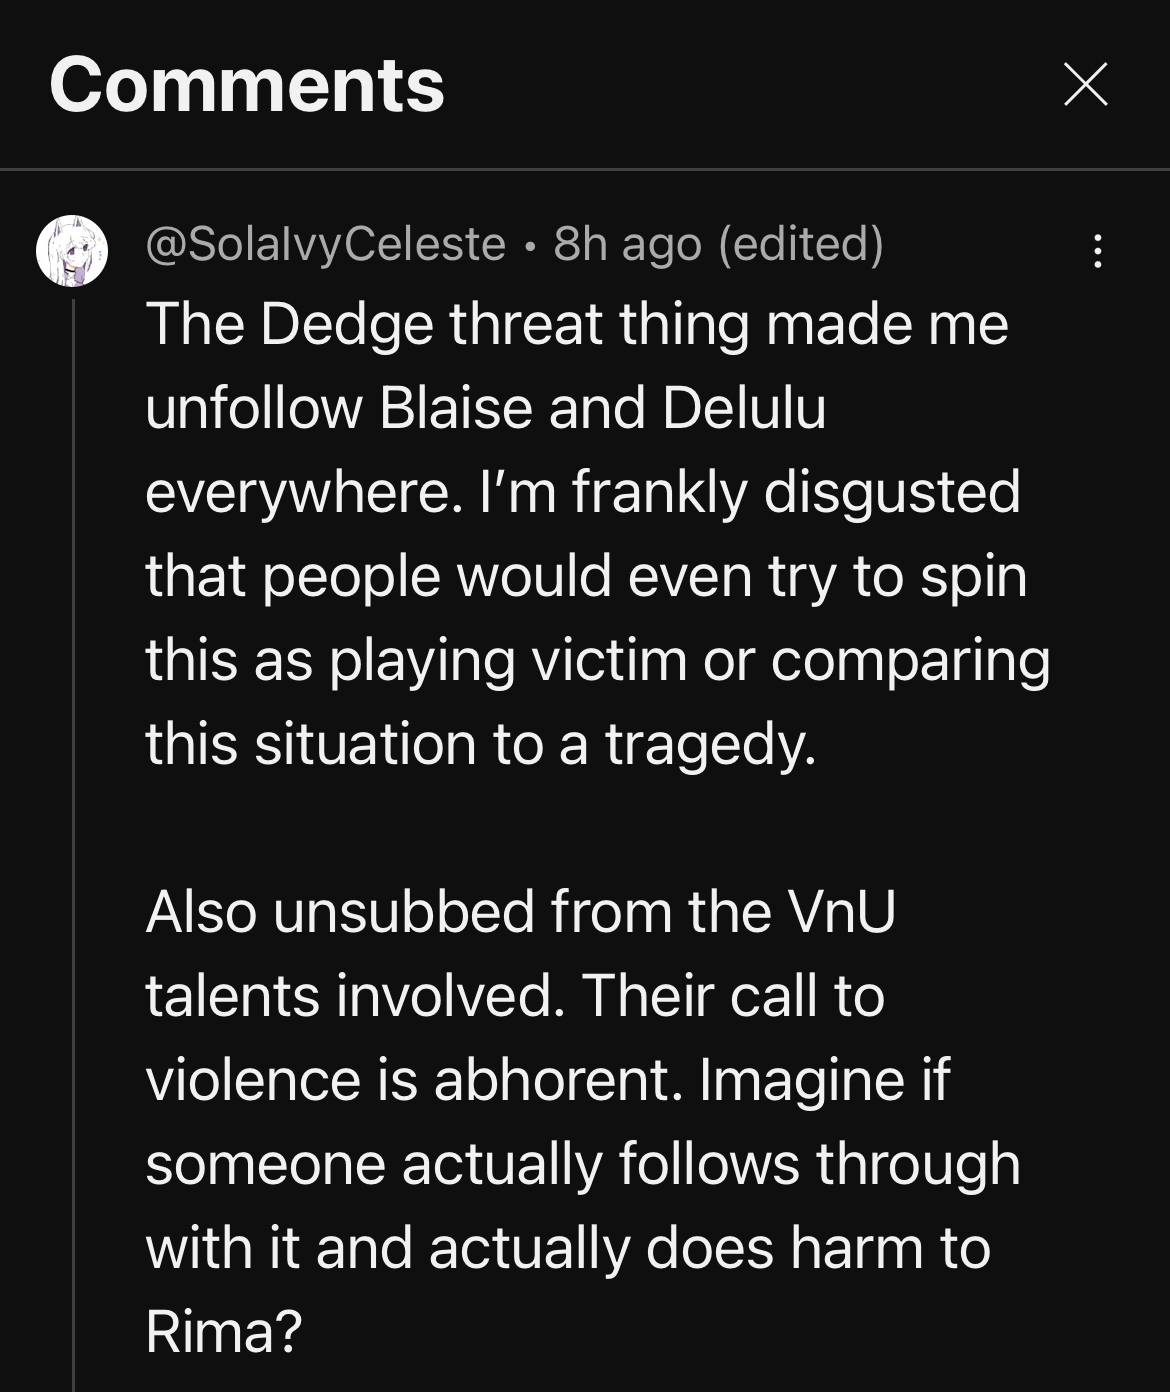The image size is (1170, 1392).
Task: Tap the line 'with it and actually does harm to'
Action: point(567,1248)
